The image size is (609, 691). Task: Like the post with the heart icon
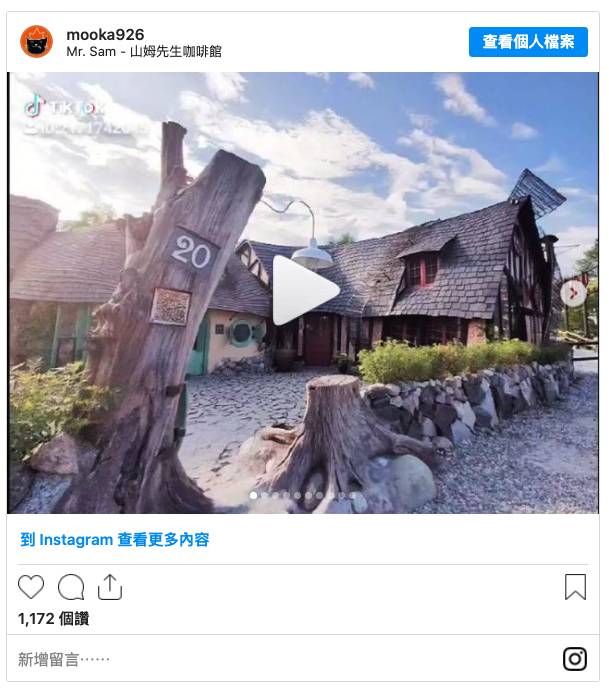(31, 587)
